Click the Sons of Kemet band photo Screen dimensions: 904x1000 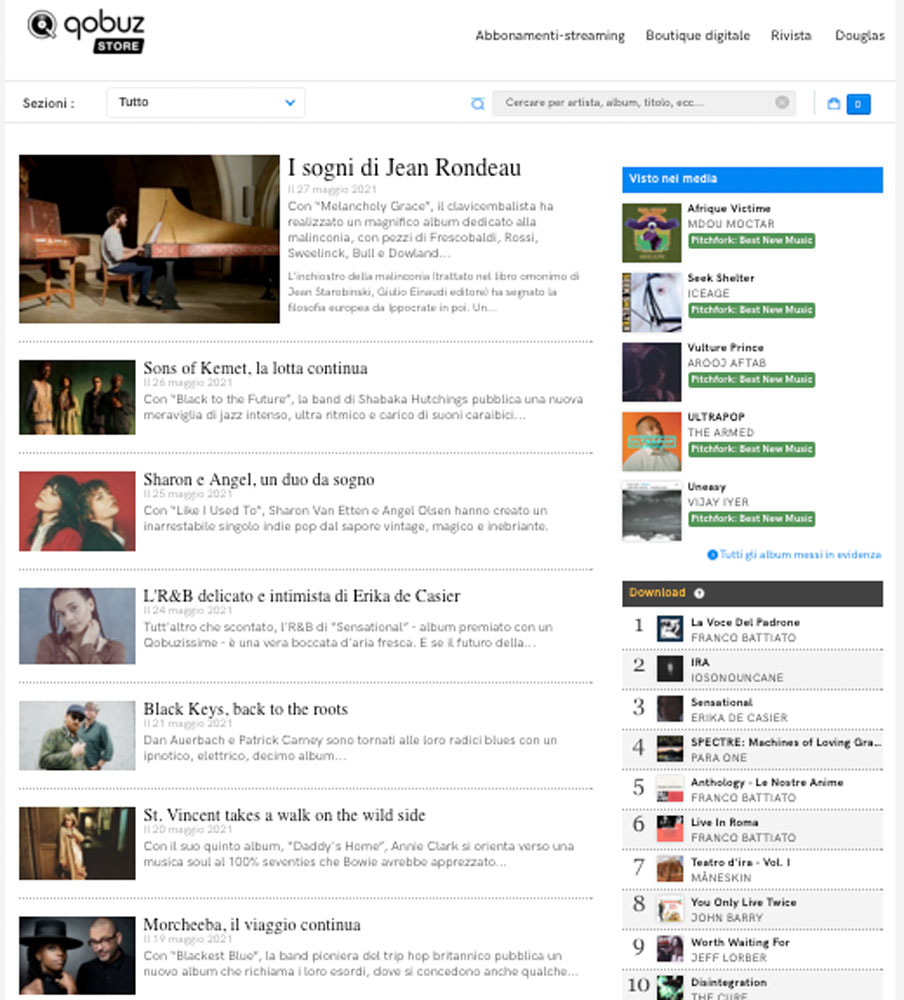click(x=77, y=397)
